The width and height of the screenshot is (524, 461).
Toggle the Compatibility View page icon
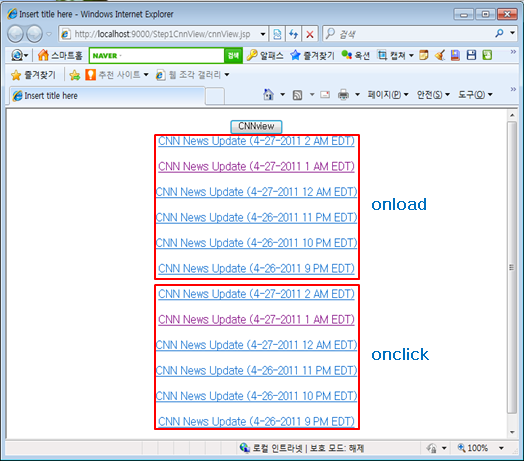277,34
